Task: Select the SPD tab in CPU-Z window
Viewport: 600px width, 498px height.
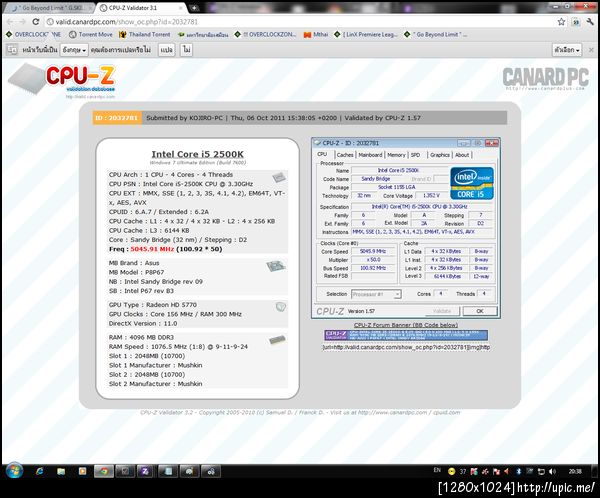Action: click(x=415, y=155)
